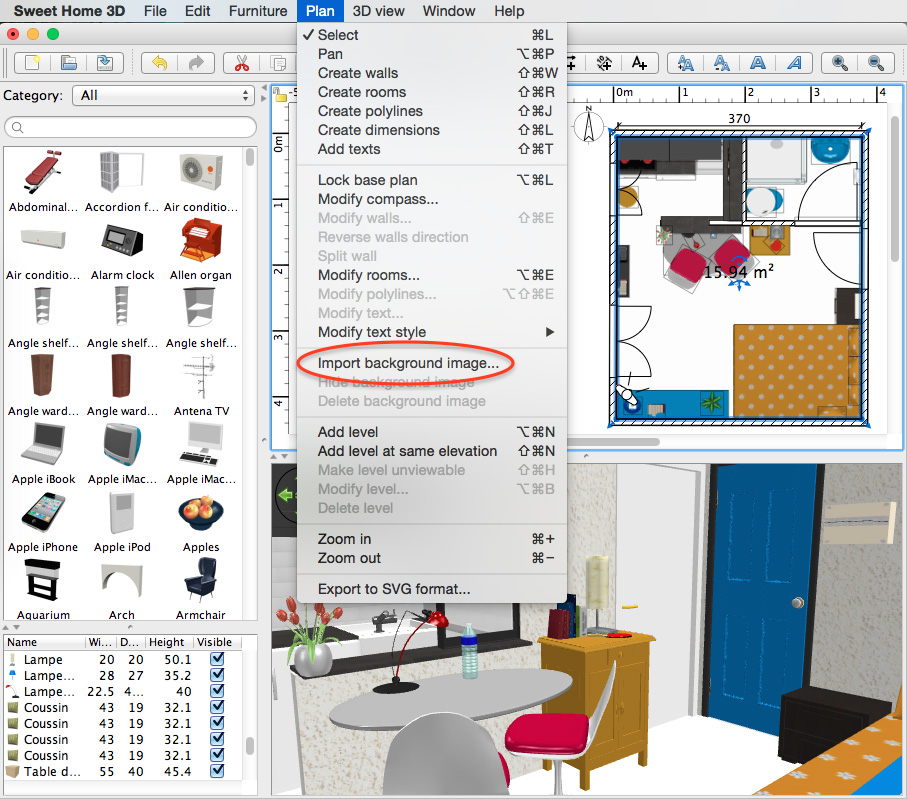Image resolution: width=907 pixels, height=799 pixels.
Task: Hide the first Lampe furniture item
Action: [217, 659]
